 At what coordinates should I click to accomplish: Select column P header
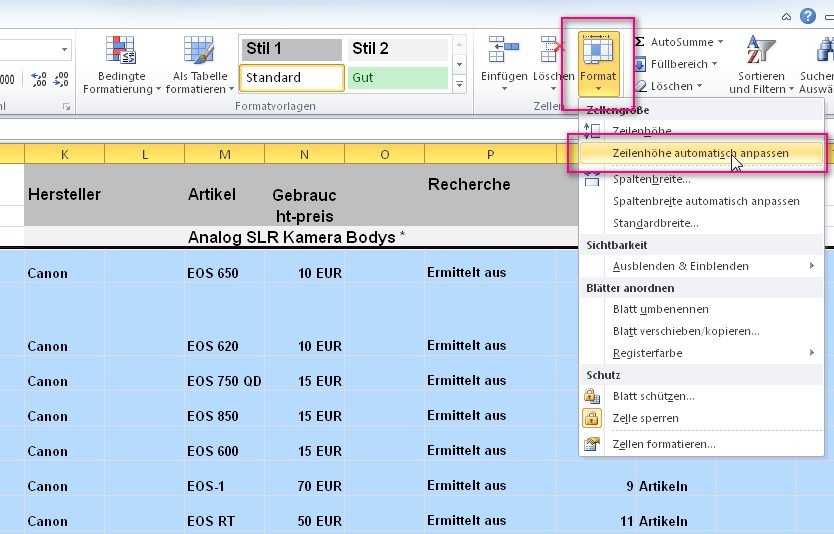tap(490, 154)
